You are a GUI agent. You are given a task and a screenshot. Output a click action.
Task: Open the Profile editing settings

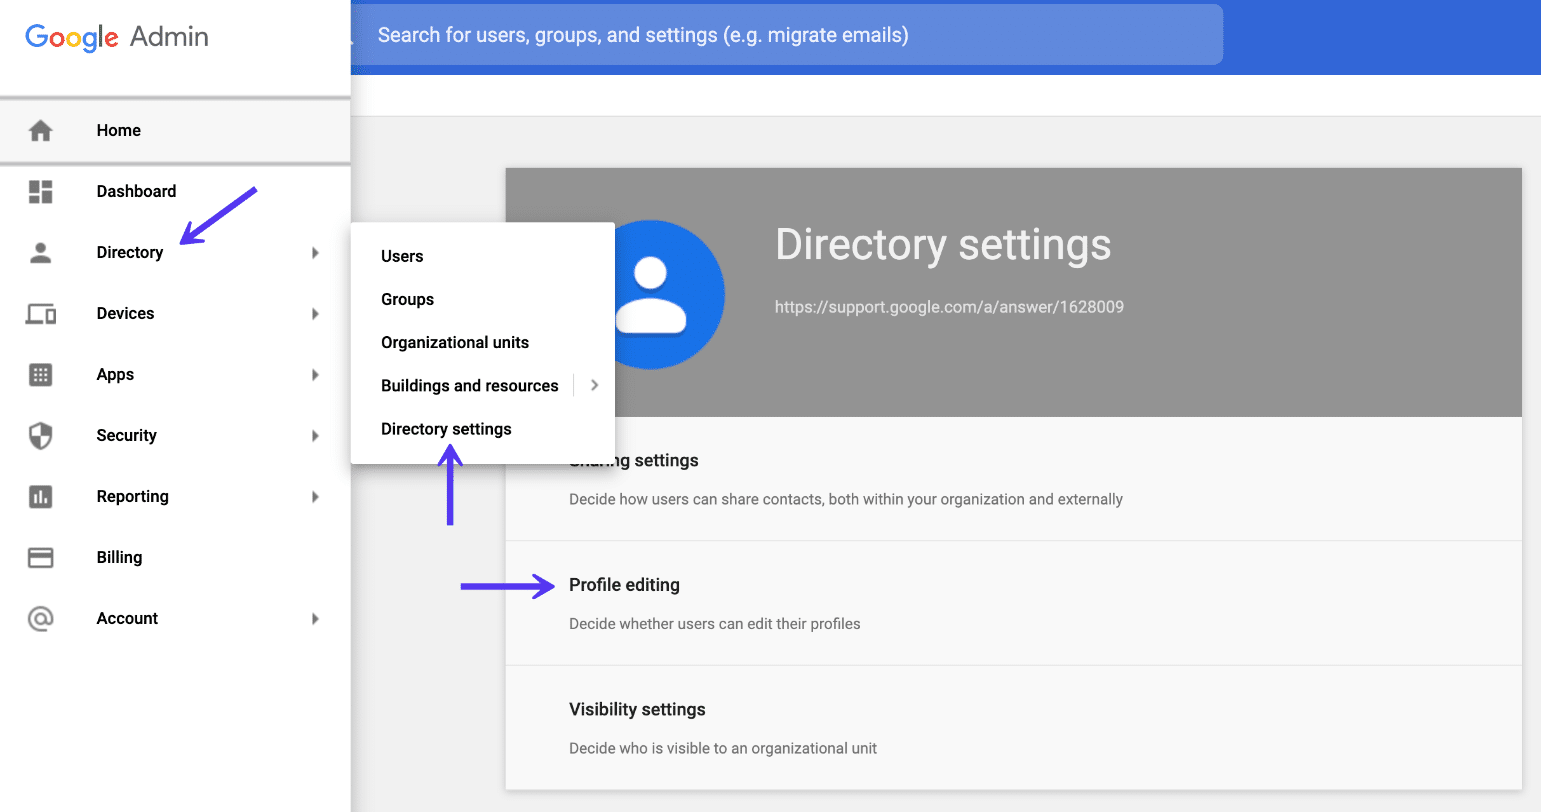[624, 585]
